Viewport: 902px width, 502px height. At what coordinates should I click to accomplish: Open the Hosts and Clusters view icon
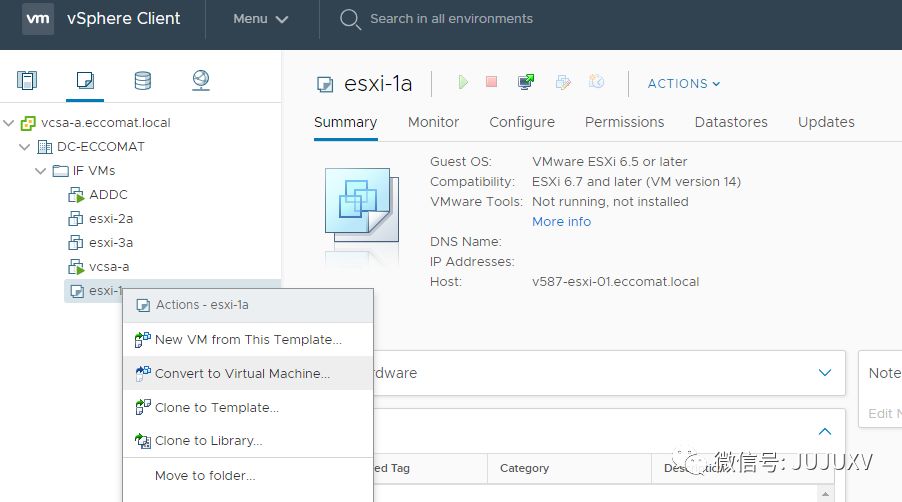pyautogui.click(x=27, y=80)
